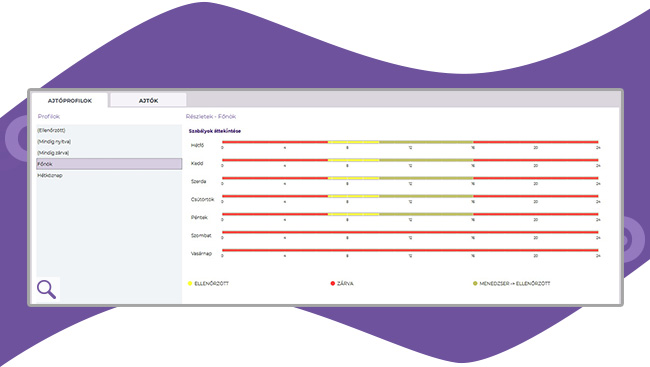Click the yellow segment on Péntek timeline

pos(353,214)
